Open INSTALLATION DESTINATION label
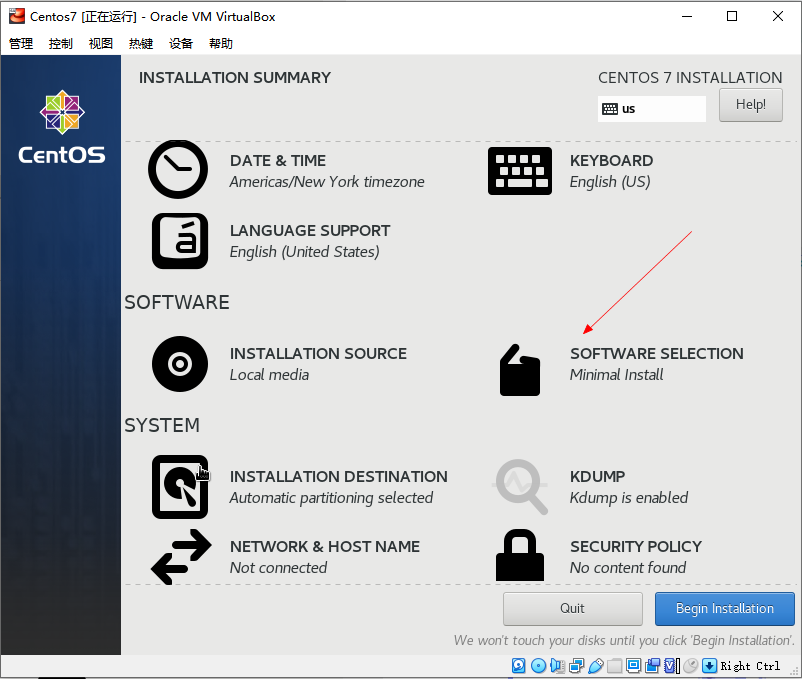 click(339, 477)
